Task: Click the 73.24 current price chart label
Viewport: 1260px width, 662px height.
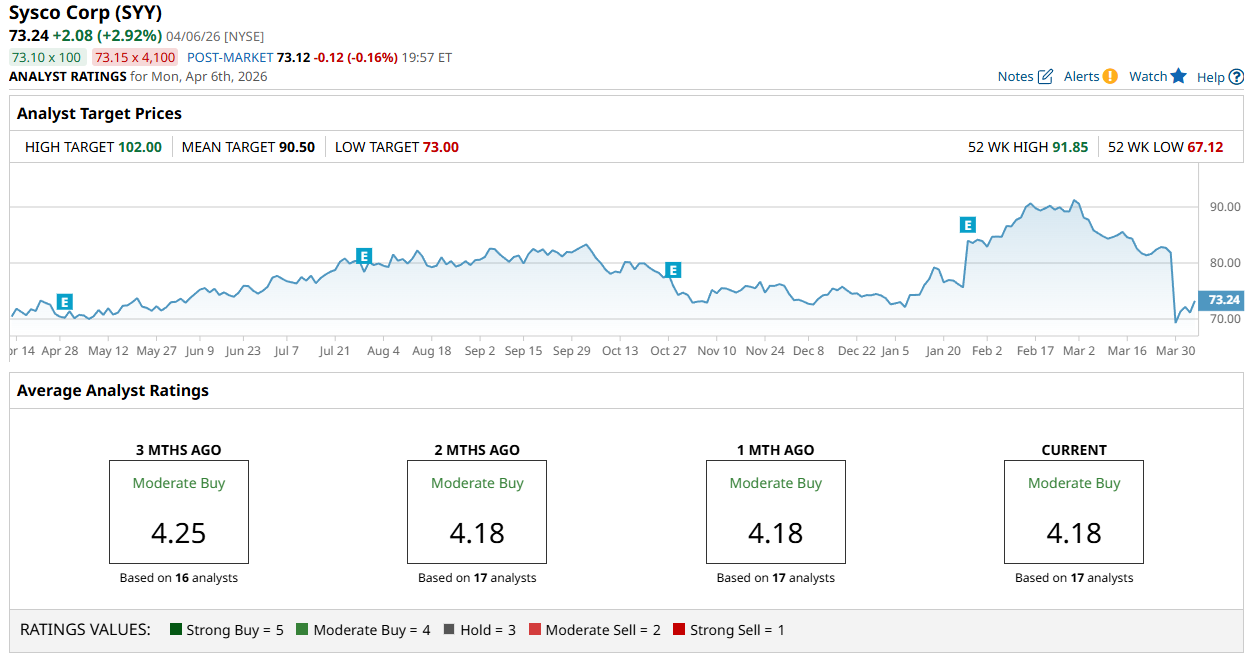Action: pos(1222,300)
